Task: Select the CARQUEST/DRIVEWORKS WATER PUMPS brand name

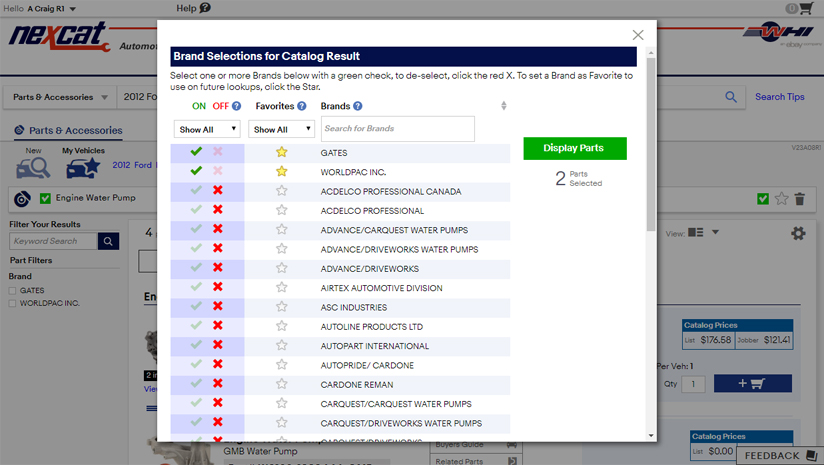Action: [401, 423]
